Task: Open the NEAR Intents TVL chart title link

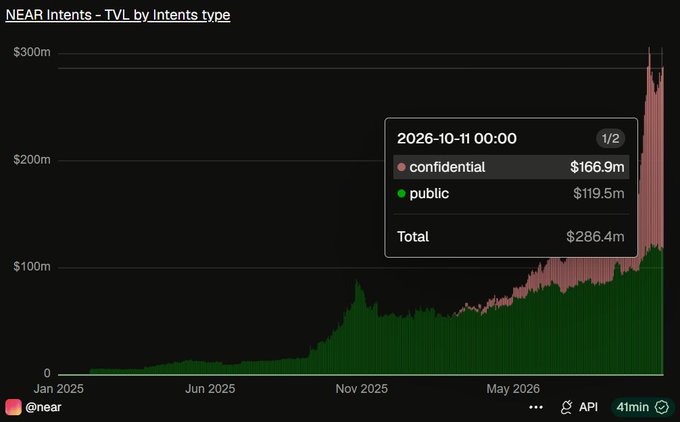Action: pyautogui.click(x=118, y=15)
